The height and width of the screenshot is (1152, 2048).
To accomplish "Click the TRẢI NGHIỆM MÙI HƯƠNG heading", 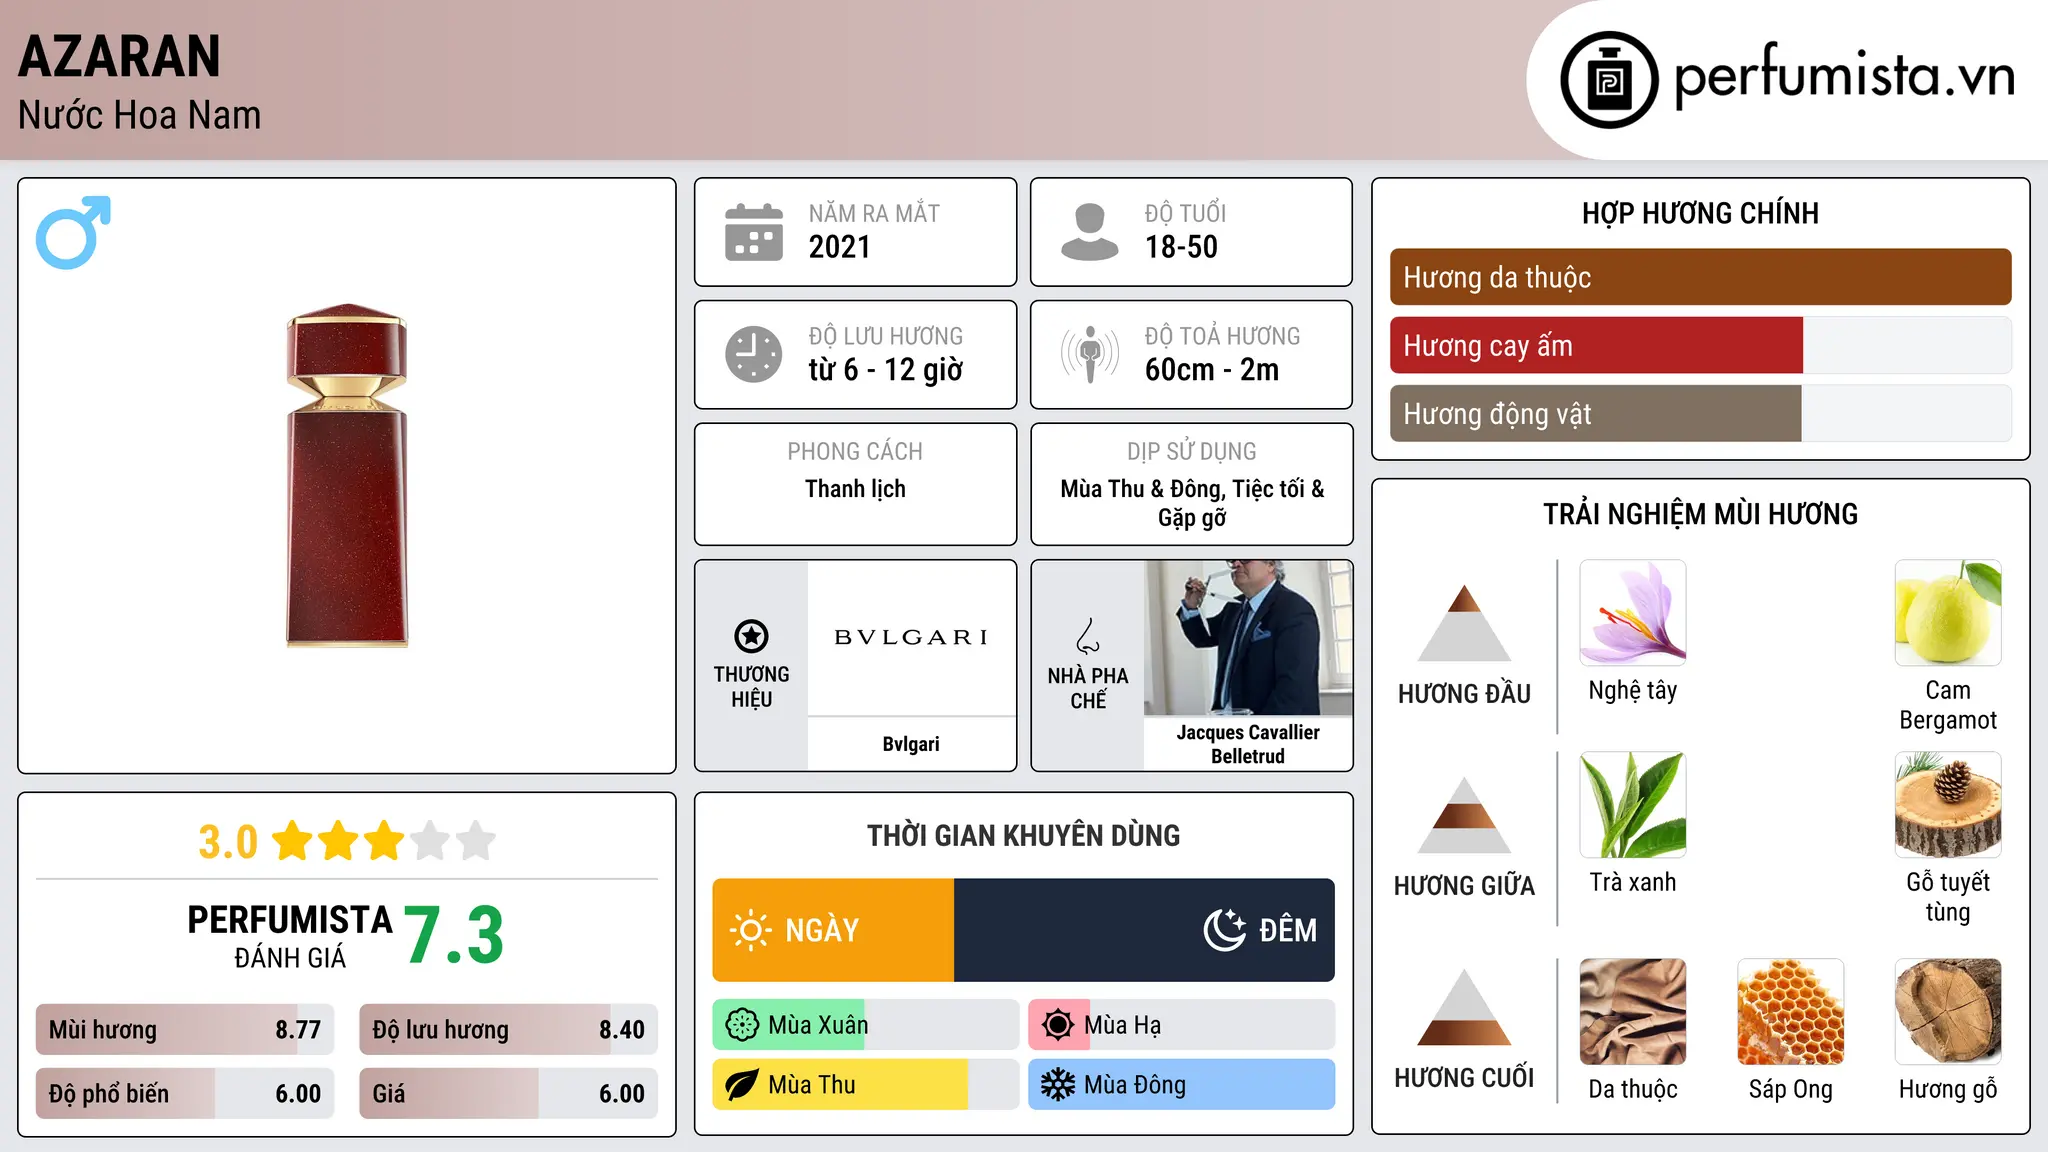I will coord(1700,514).
